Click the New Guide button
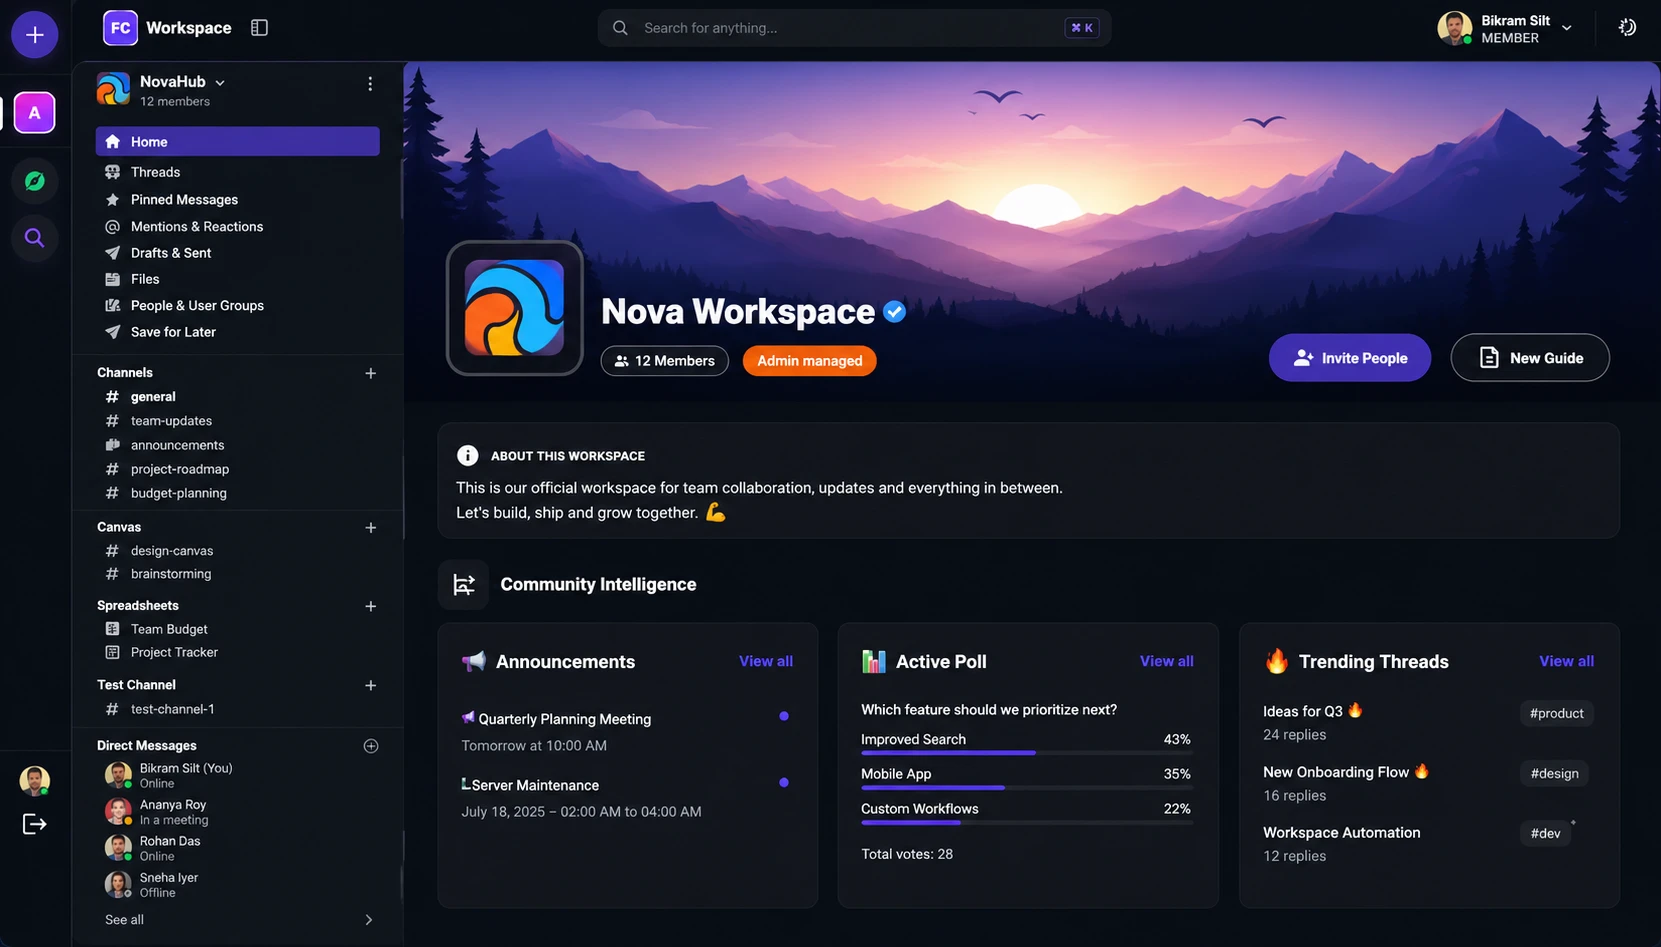This screenshot has width=1661, height=947. point(1530,358)
